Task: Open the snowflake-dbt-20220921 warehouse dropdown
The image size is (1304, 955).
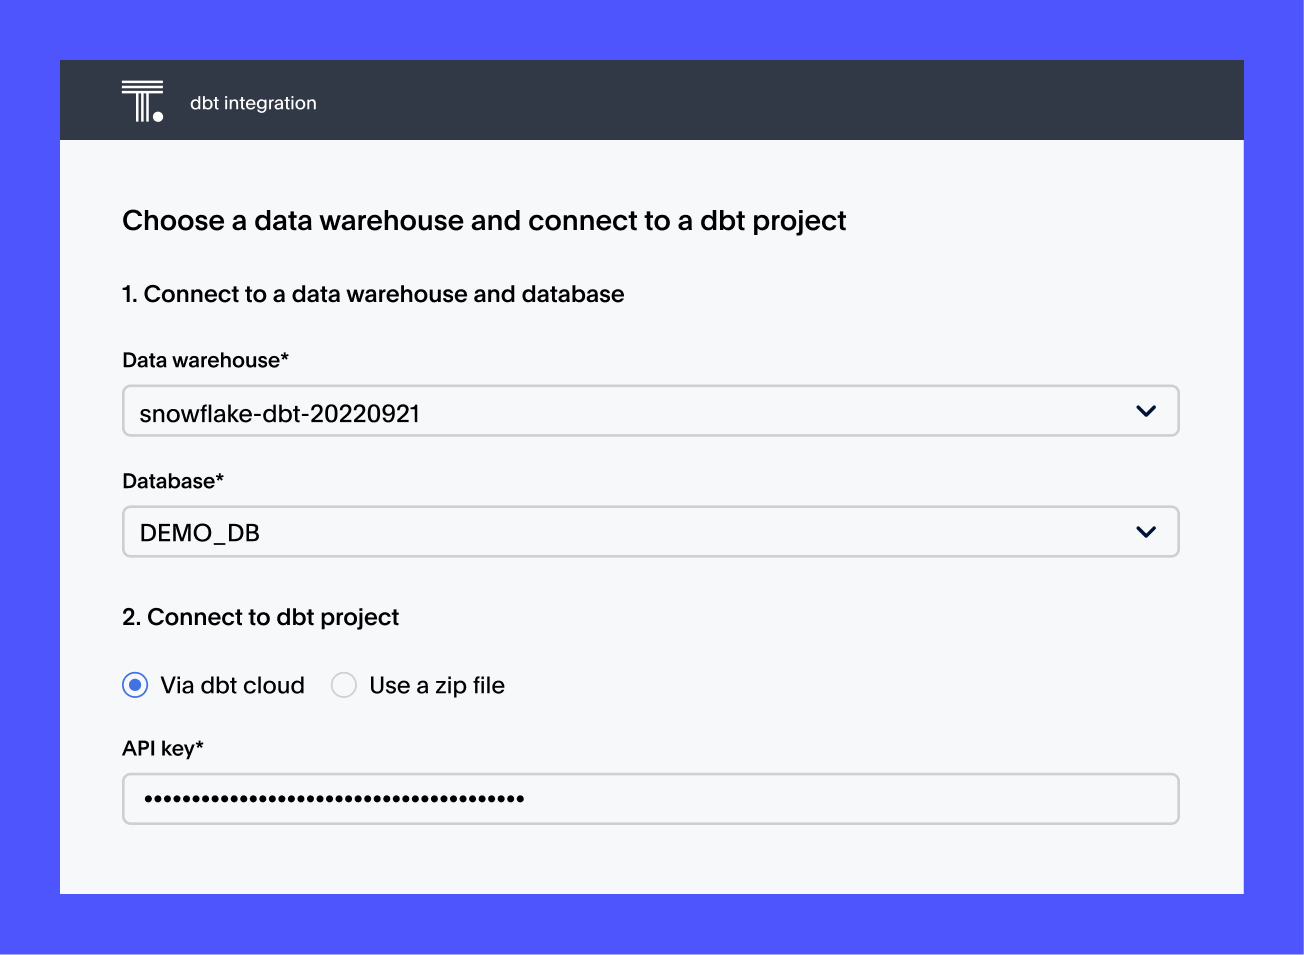Action: click(650, 410)
